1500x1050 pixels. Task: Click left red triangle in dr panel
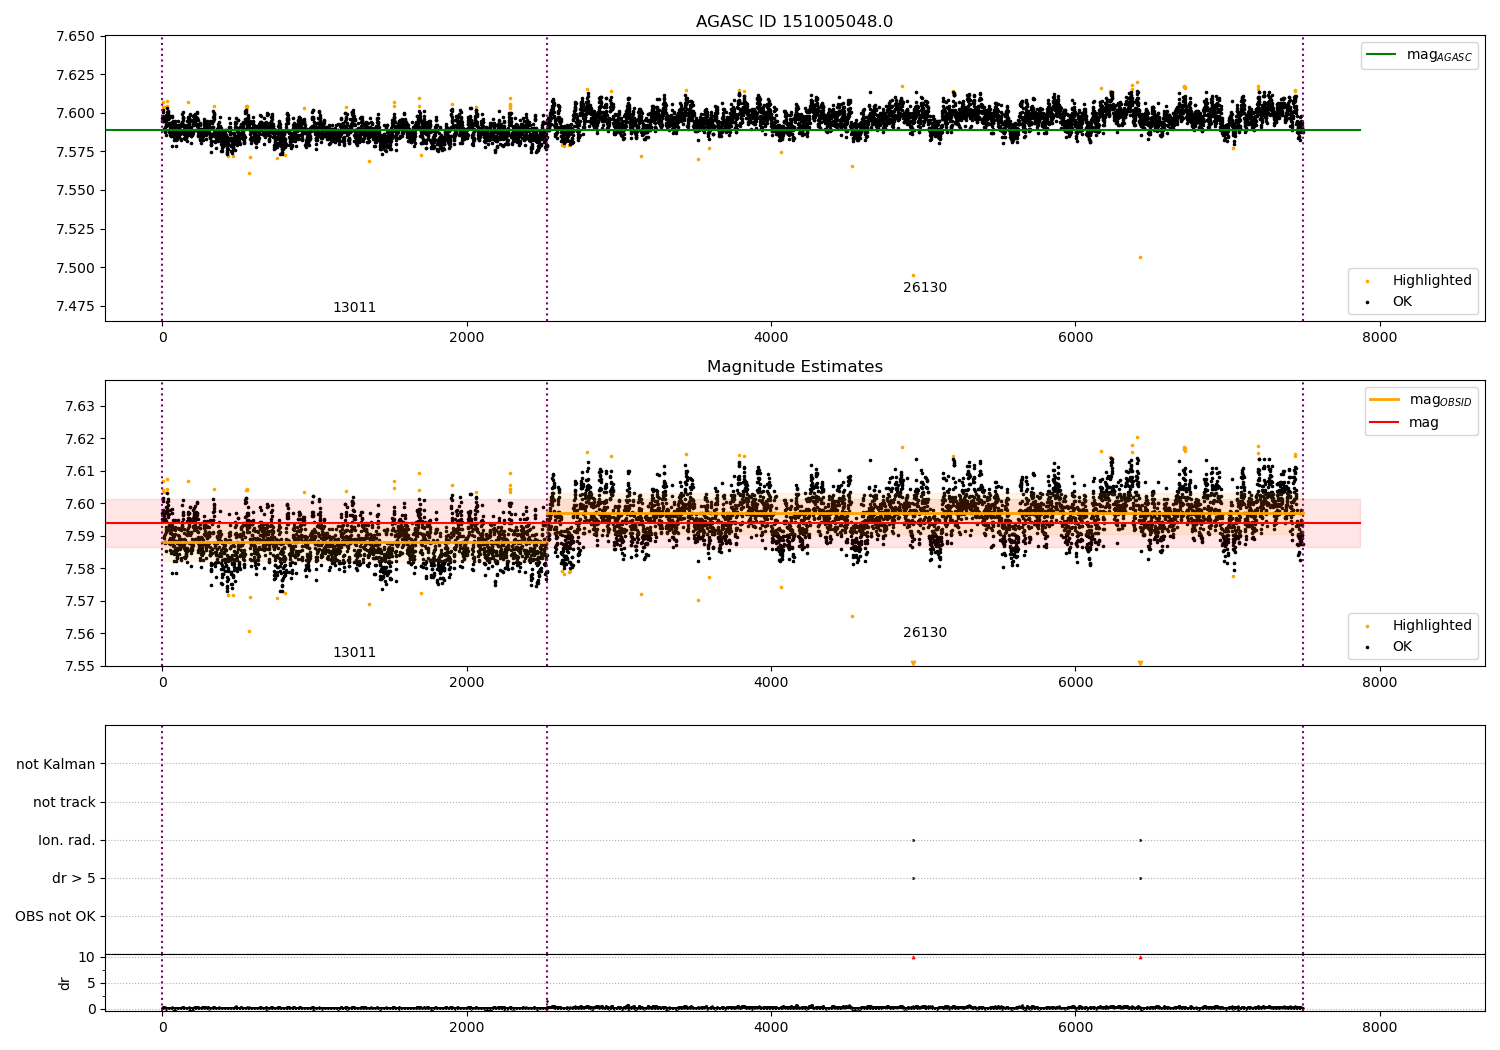pos(913,957)
